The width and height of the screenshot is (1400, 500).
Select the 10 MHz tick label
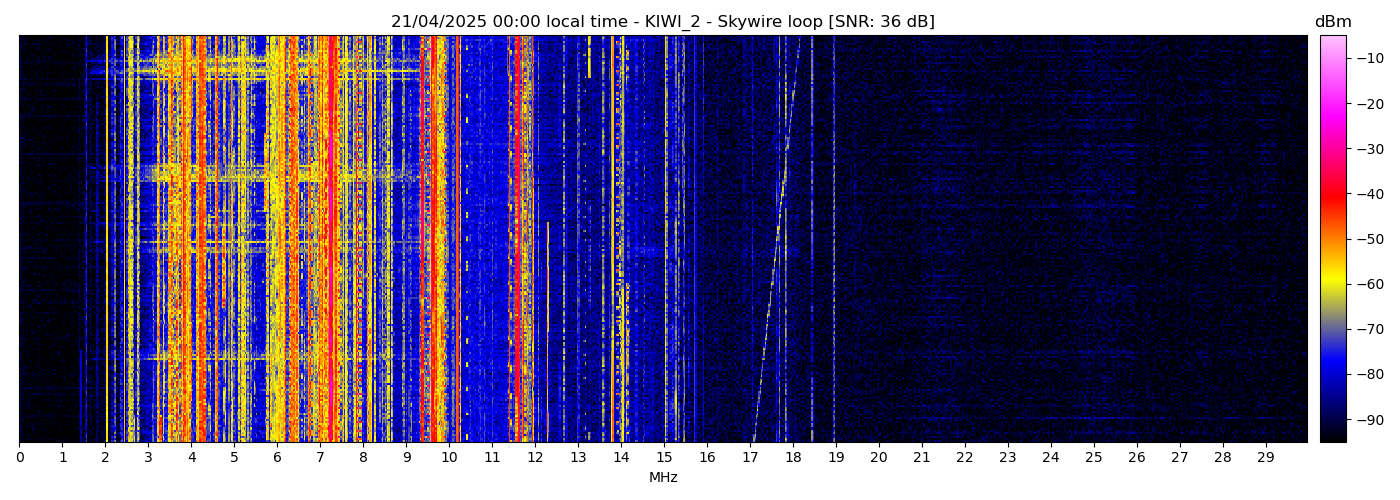[449, 458]
